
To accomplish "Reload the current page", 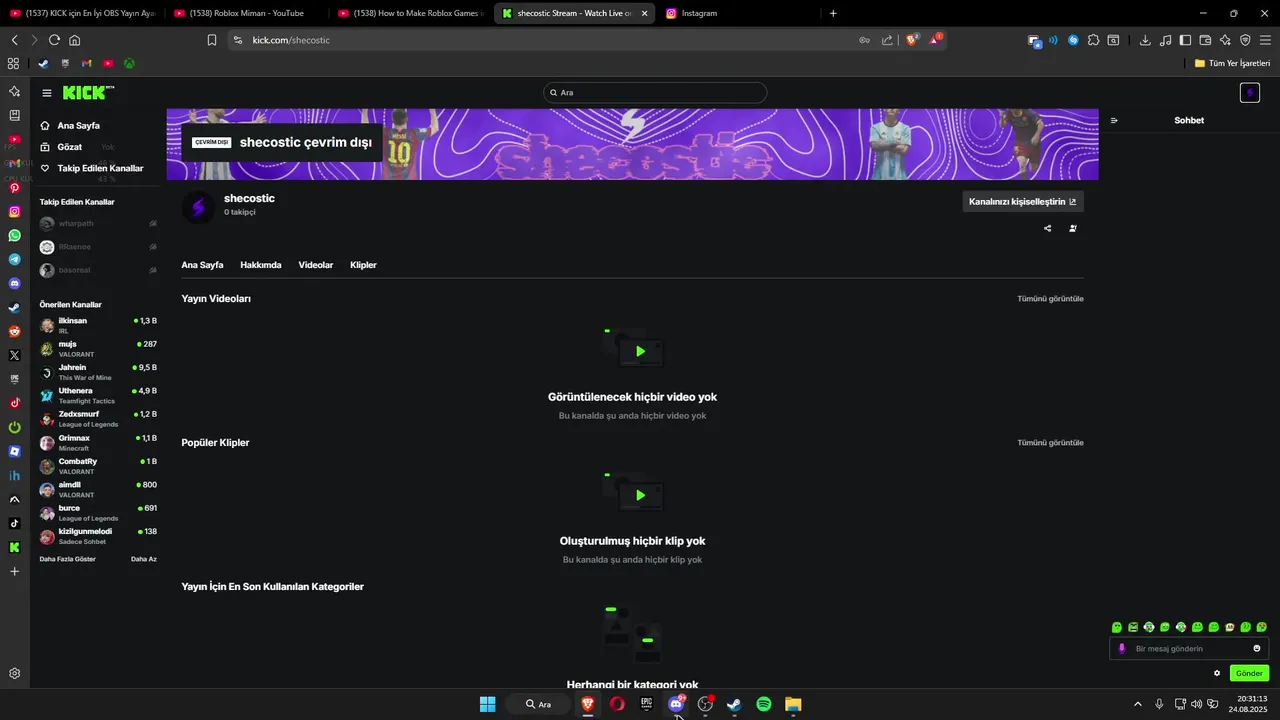I will pyautogui.click(x=54, y=40).
